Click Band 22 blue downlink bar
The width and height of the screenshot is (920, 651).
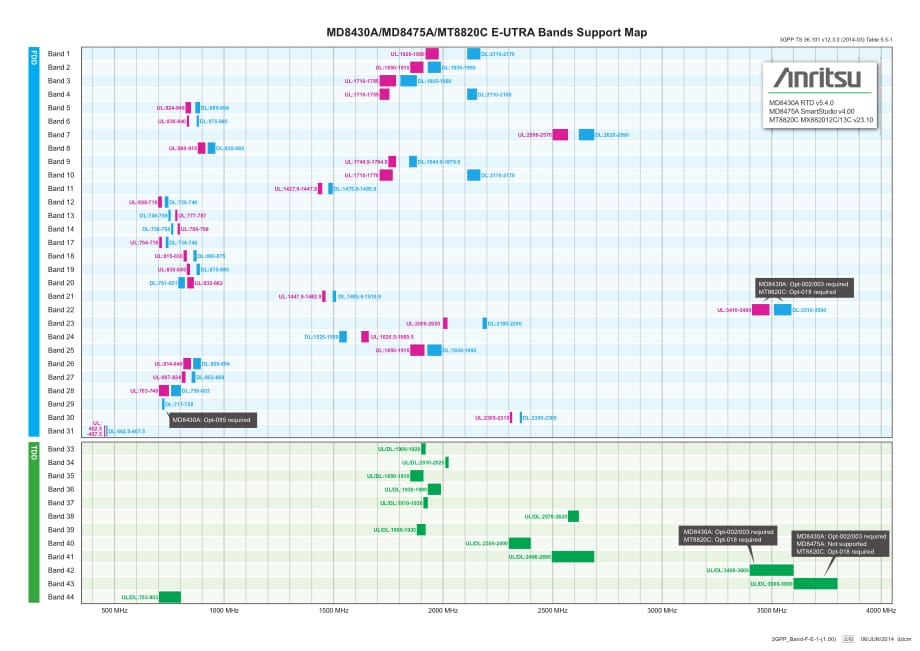782,310
